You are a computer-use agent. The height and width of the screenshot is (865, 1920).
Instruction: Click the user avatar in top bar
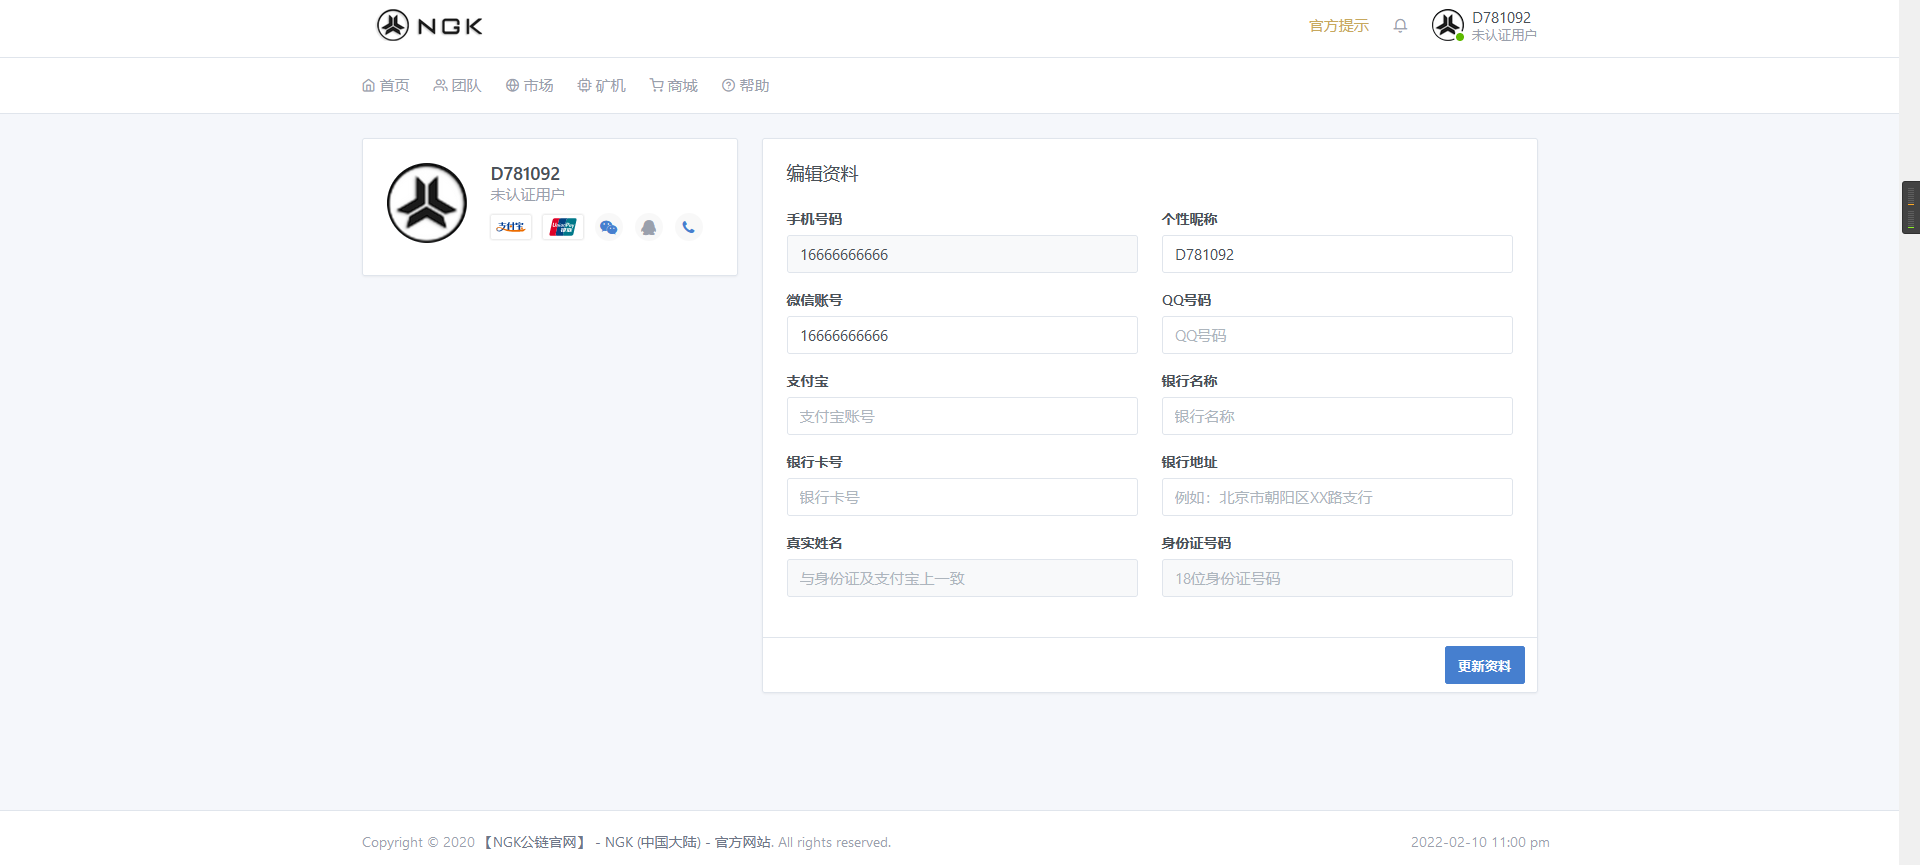[1447, 25]
